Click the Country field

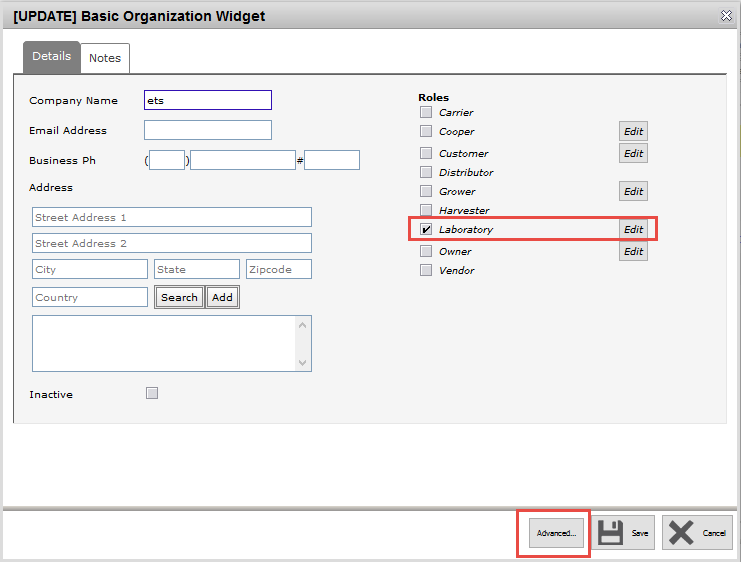(90, 297)
